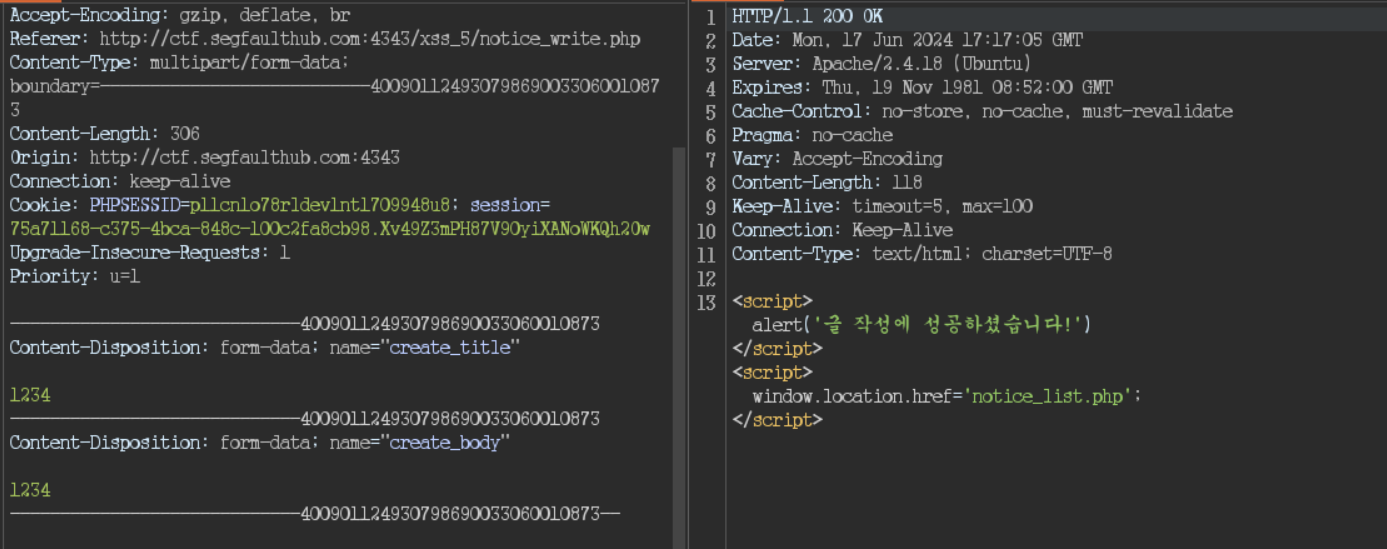Select the Connection: keep-alive request header
Screen dimensions: 1387x549
(120, 182)
